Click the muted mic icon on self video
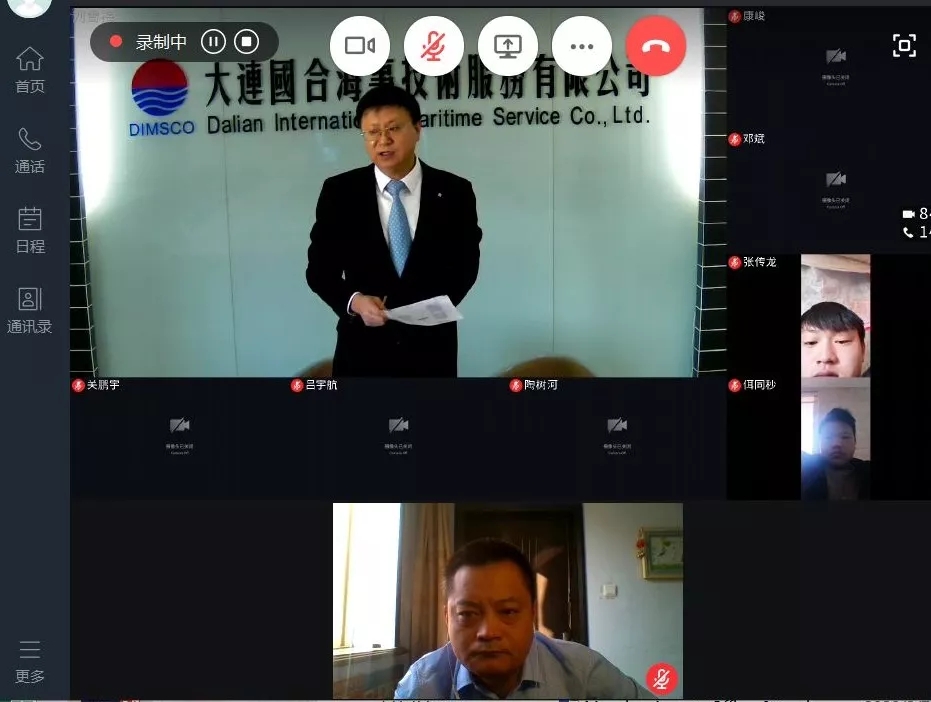 661,678
